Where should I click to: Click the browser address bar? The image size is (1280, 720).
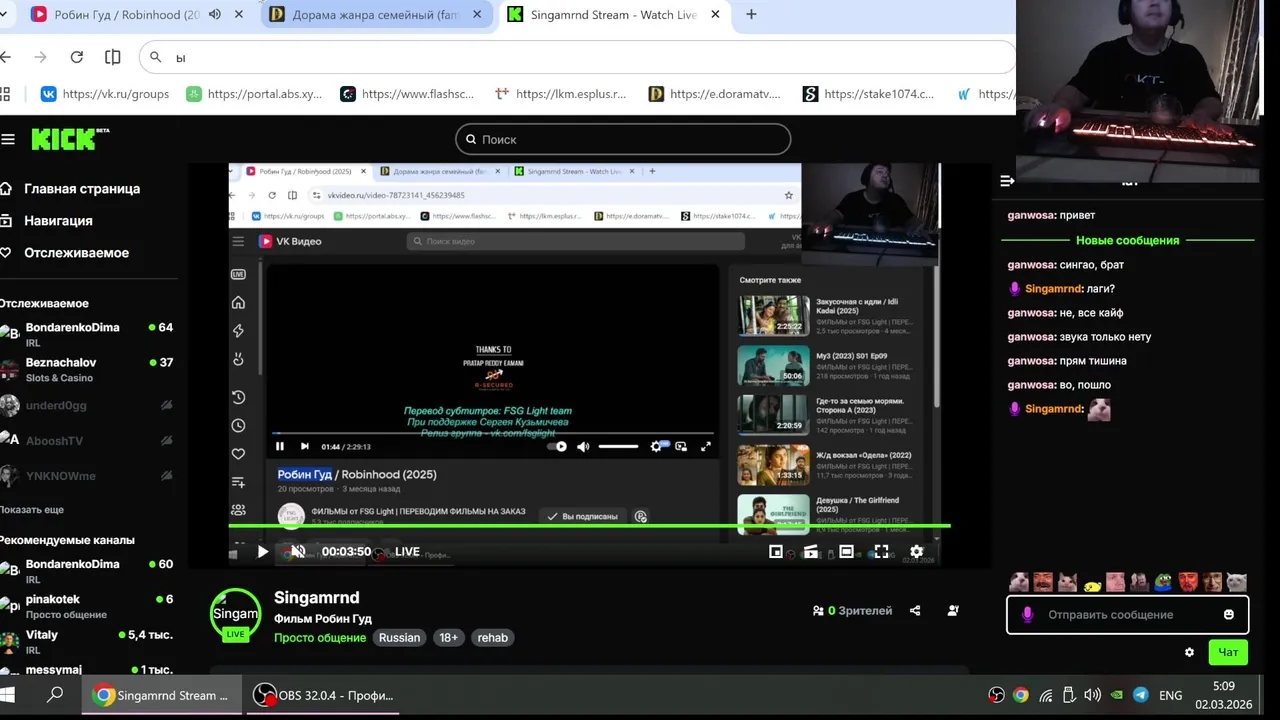(578, 57)
